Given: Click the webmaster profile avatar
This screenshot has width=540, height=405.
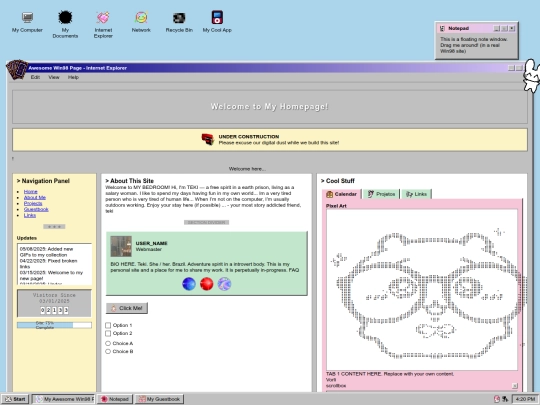Looking at the screenshot, I should coord(121,246).
